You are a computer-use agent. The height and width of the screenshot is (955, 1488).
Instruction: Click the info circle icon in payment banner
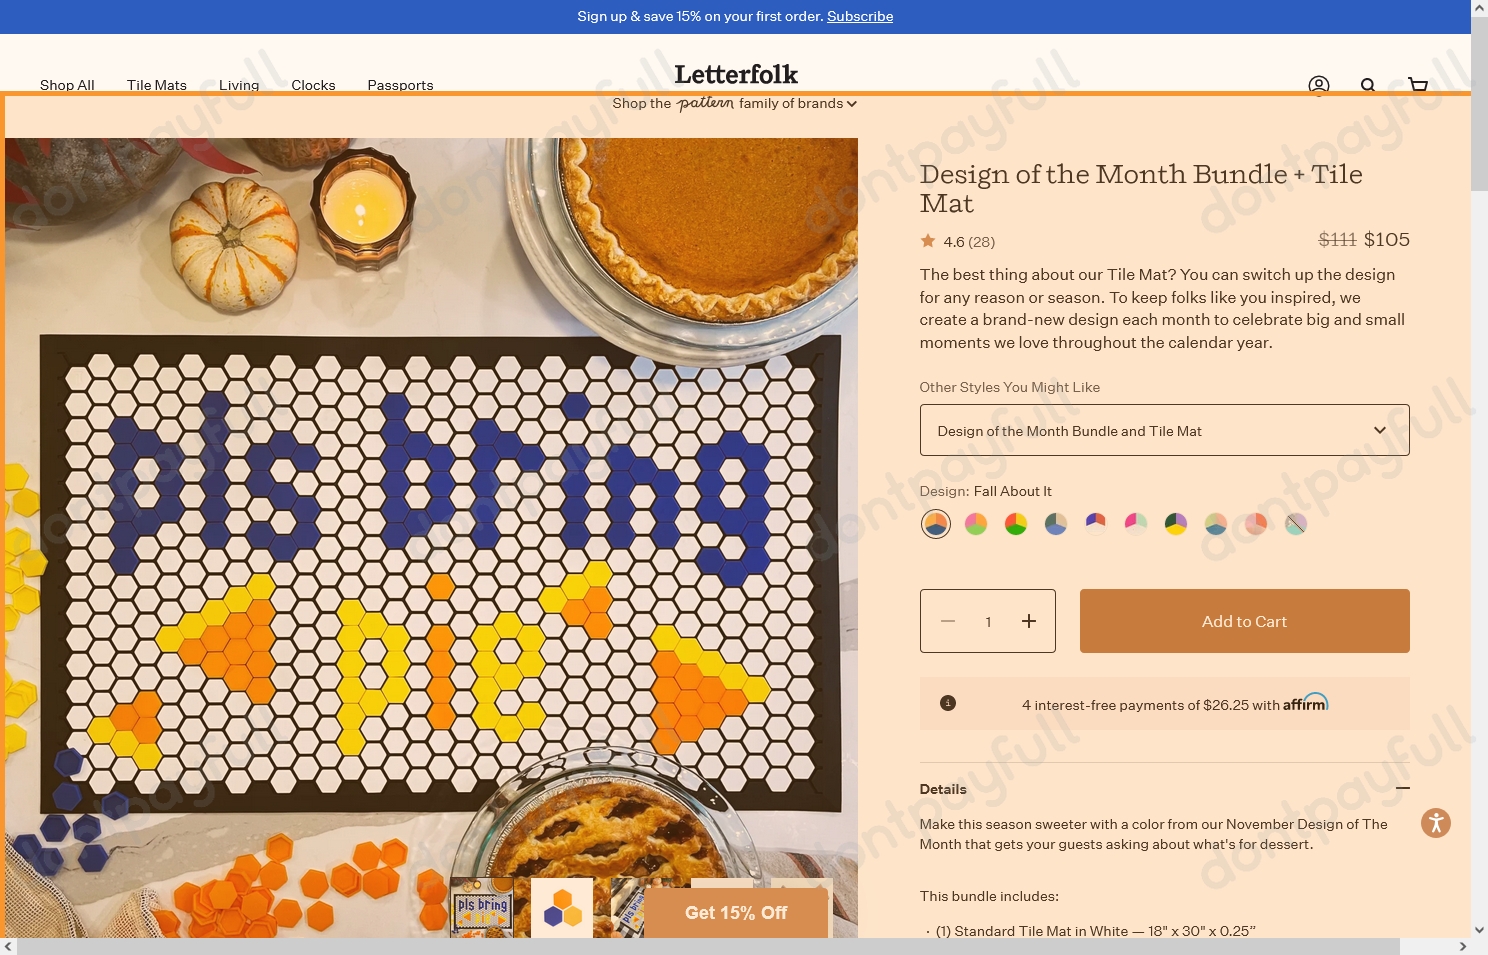click(x=947, y=703)
